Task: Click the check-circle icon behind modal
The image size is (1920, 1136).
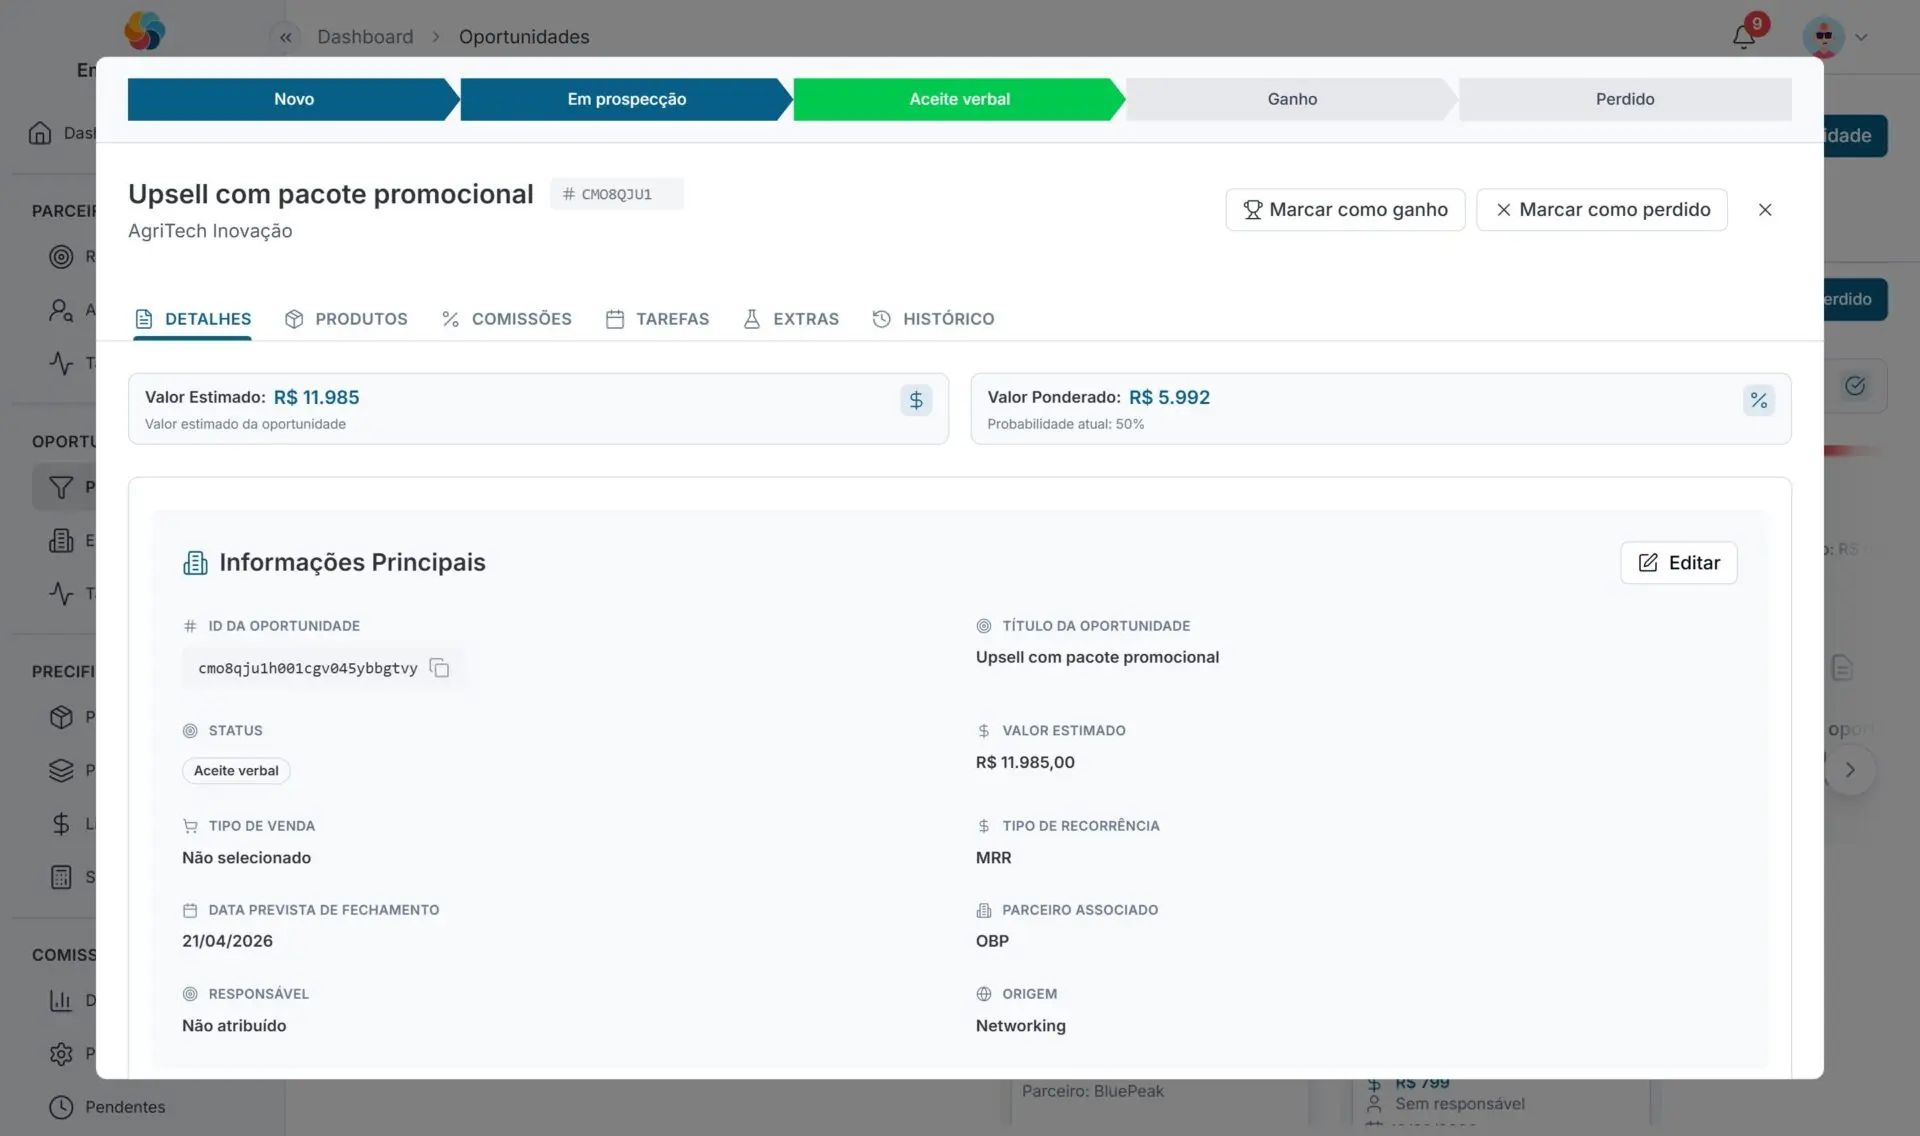Action: pos(1855,386)
